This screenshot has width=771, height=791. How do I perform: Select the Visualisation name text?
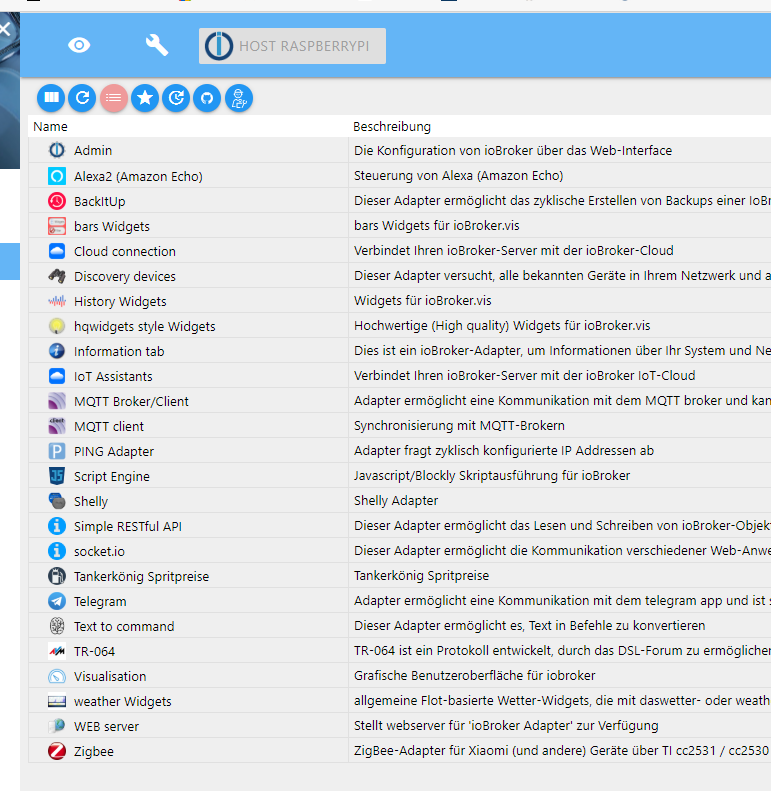click(x=110, y=676)
